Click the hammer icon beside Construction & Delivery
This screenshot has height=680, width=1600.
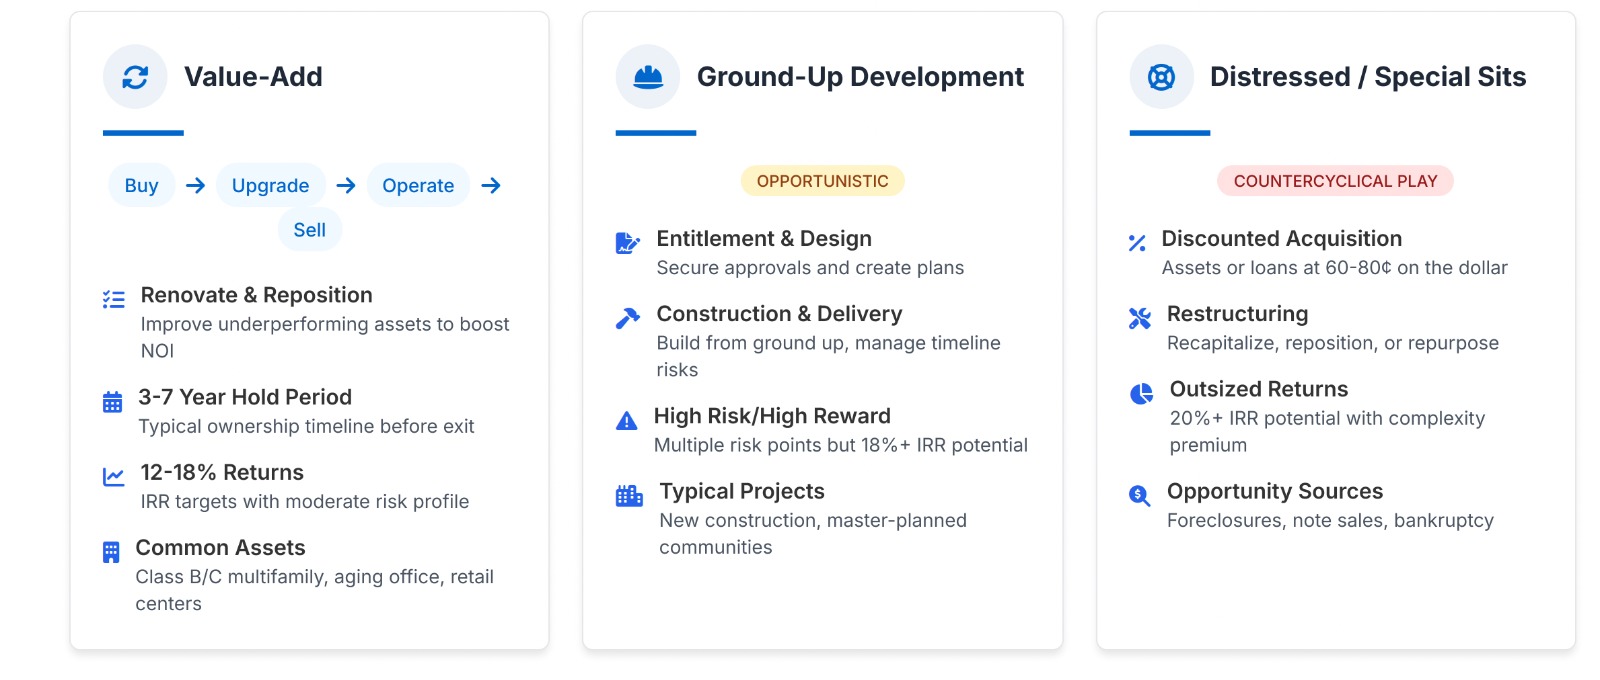627,318
